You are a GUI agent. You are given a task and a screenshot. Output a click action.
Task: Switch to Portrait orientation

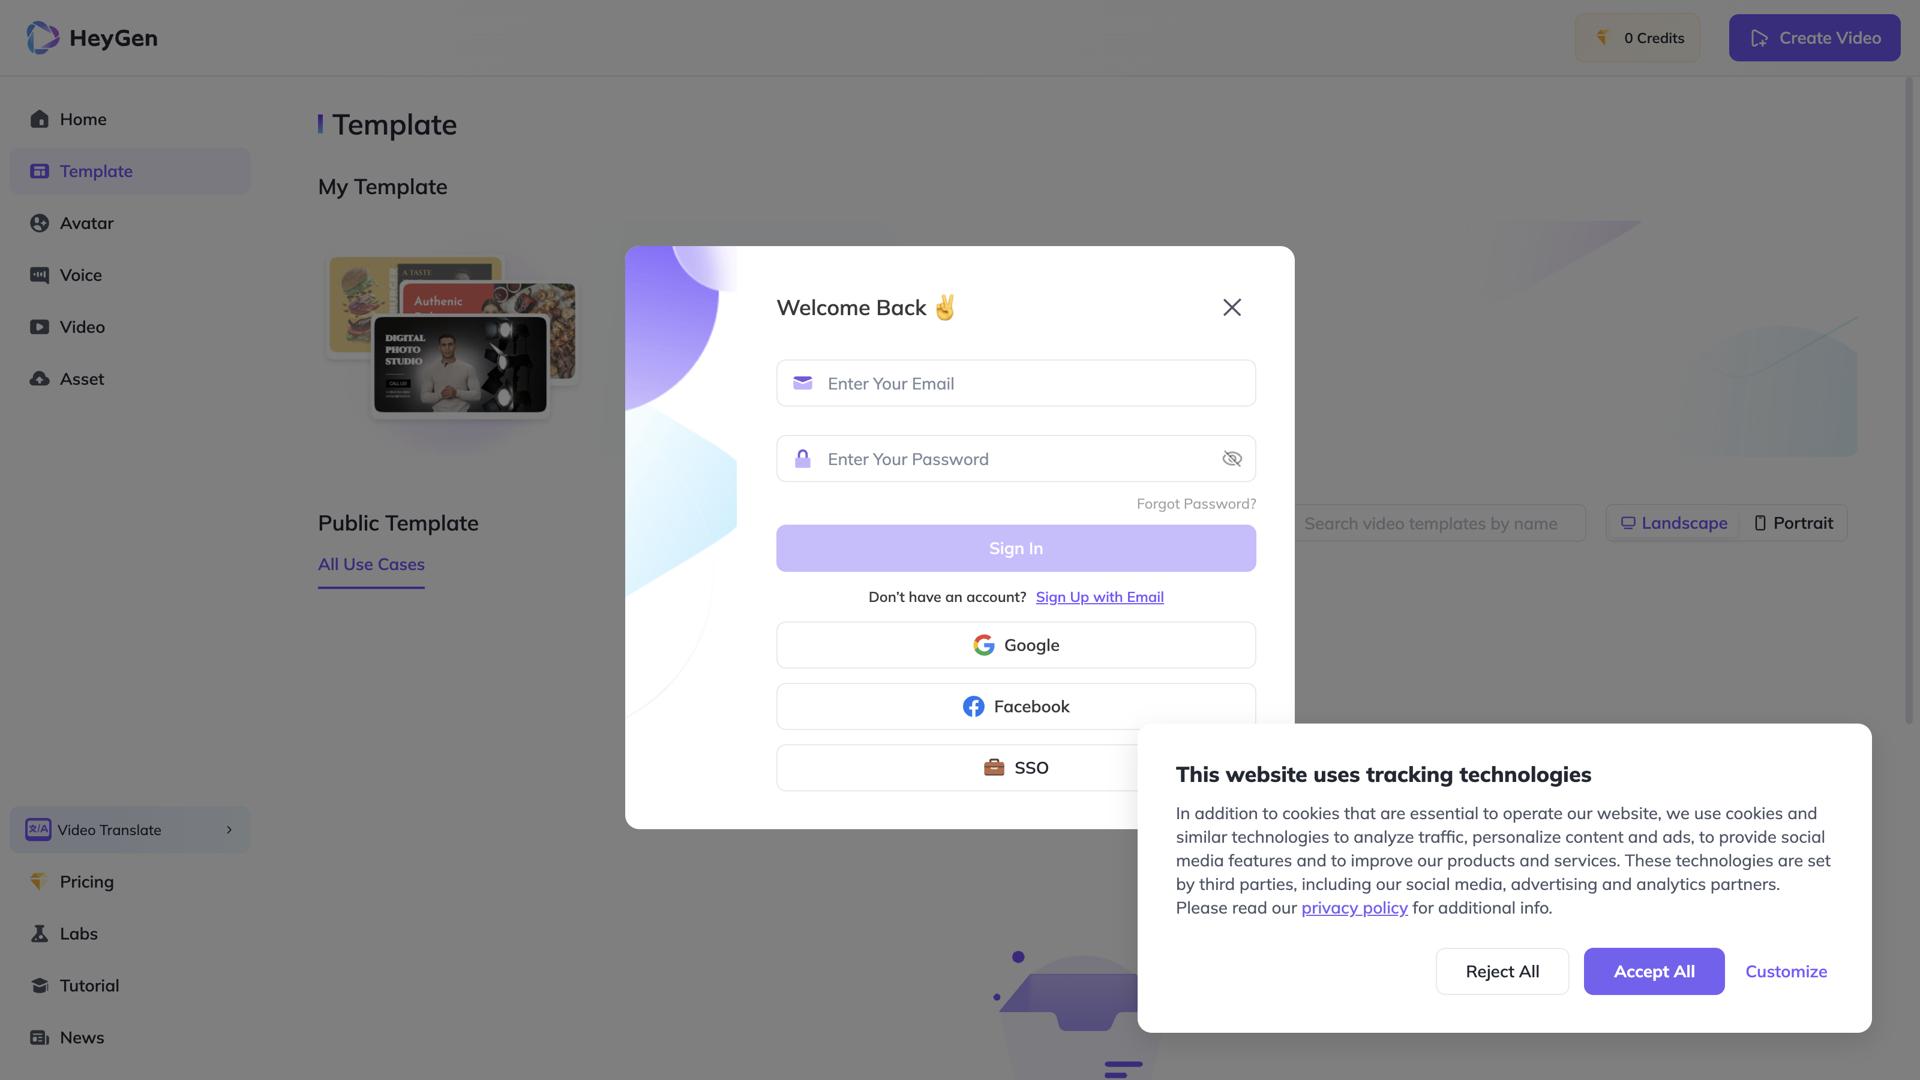tap(1793, 523)
